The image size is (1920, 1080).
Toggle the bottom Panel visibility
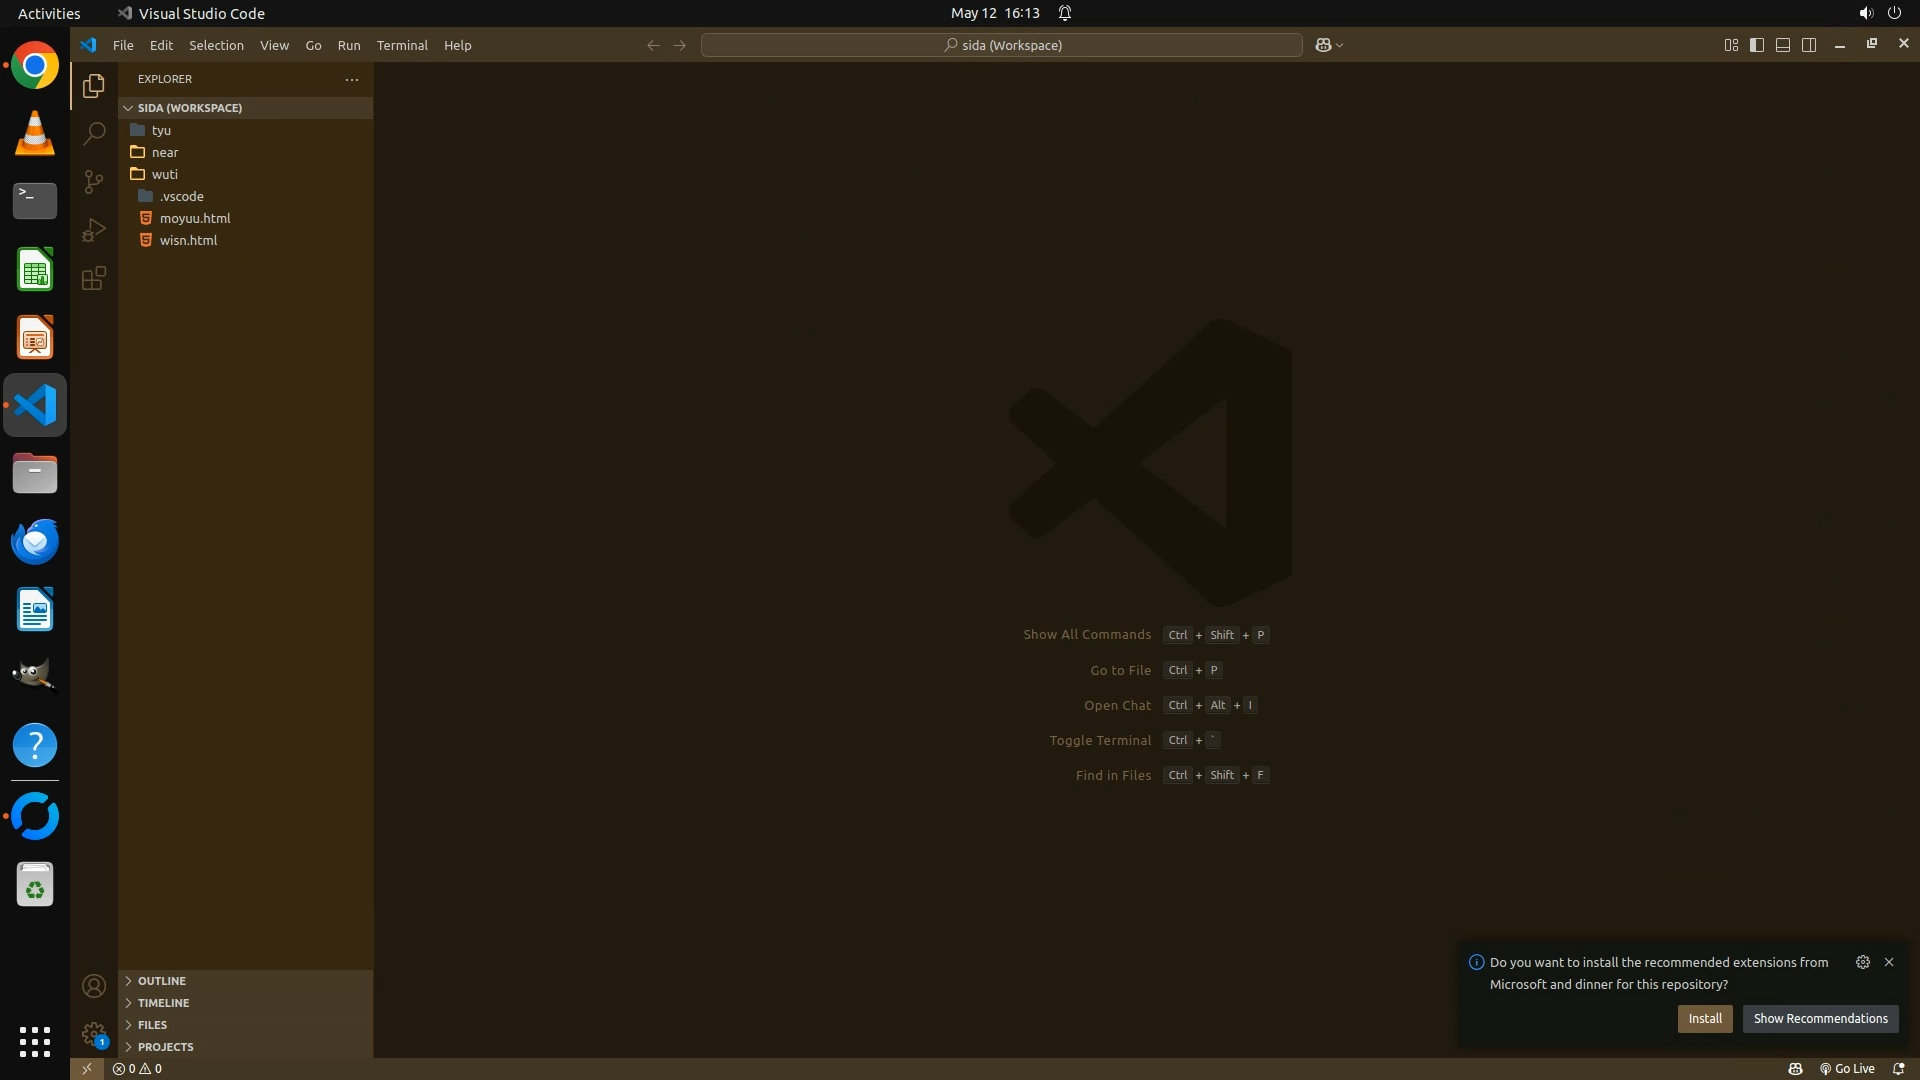(1783, 45)
